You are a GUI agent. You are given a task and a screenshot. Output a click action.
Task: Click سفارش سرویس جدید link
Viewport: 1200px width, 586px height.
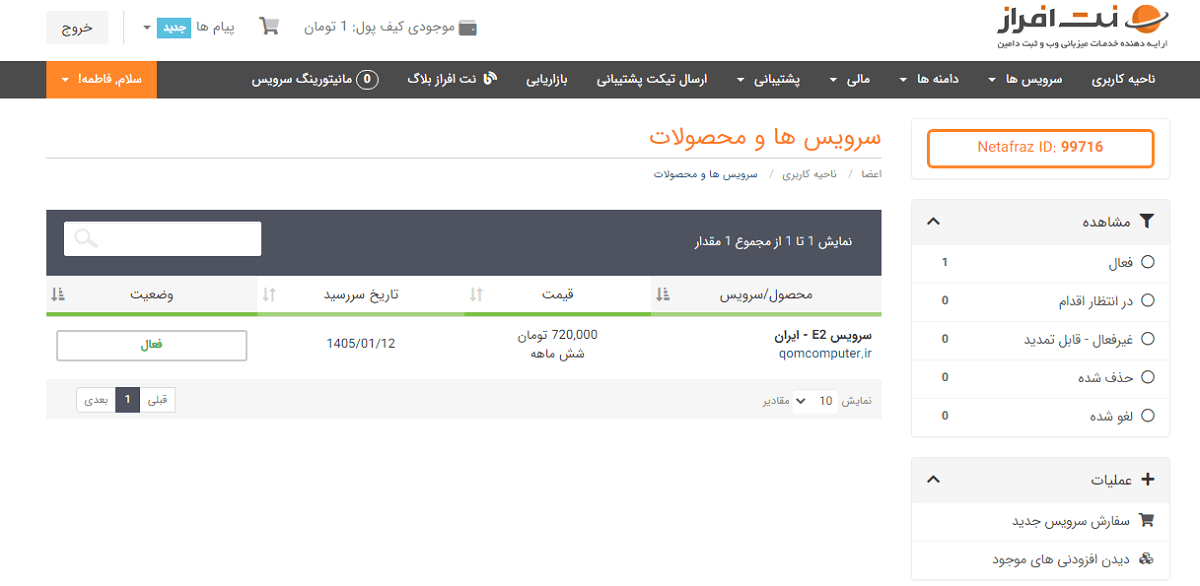pos(1071,521)
